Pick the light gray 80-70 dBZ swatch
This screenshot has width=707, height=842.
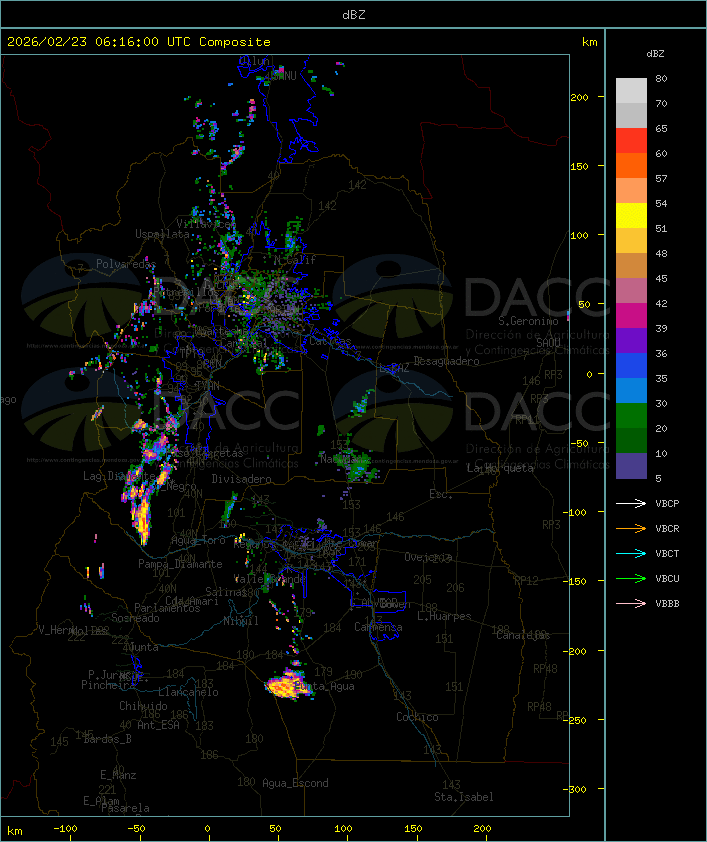(x=631, y=91)
